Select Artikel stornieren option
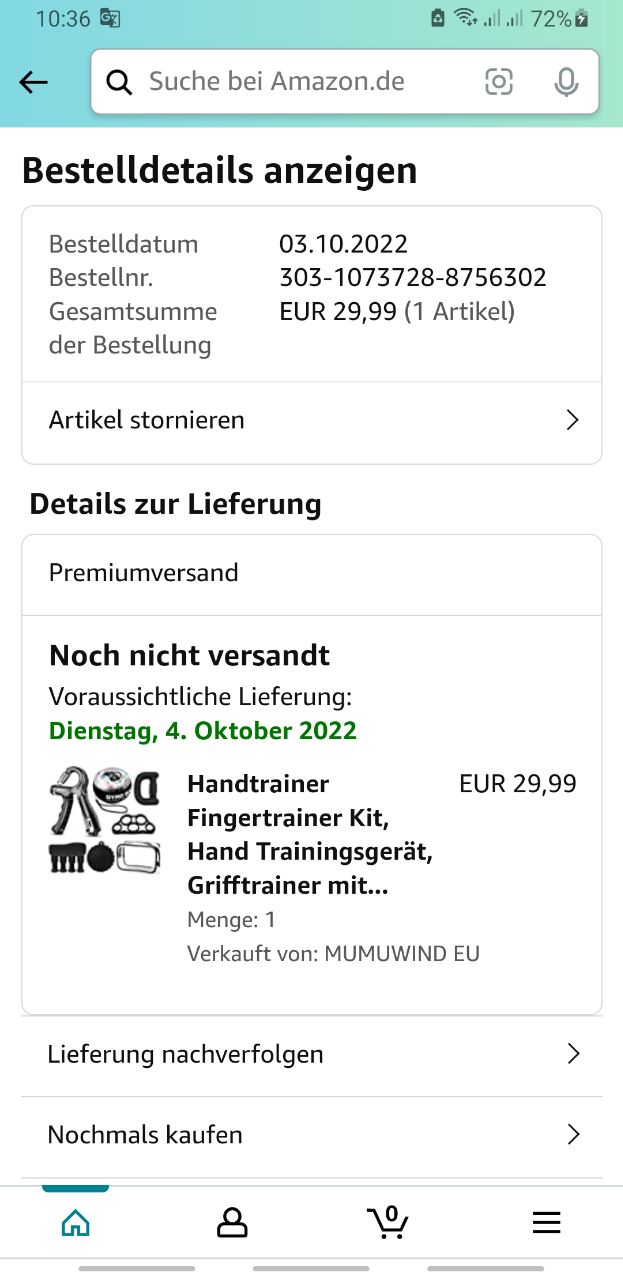The width and height of the screenshot is (623, 1280). [312, 422]
